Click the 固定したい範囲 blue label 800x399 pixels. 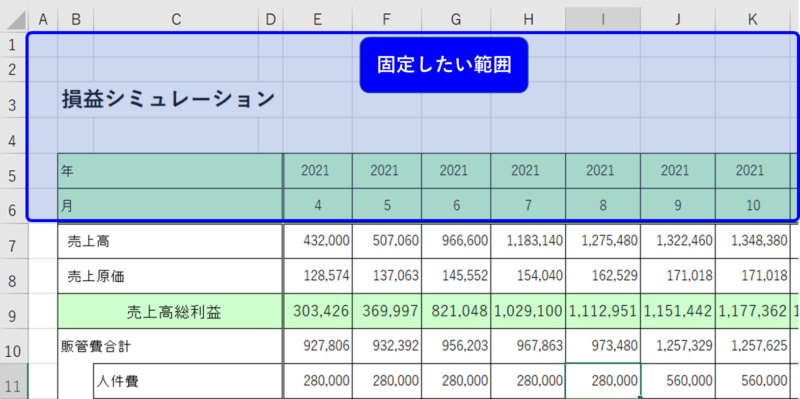pos(444,65)
